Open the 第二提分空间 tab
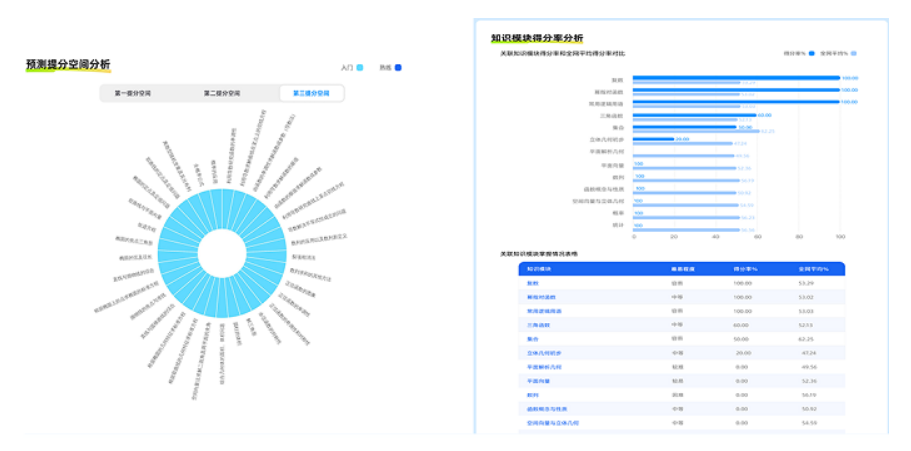The width and height of the screenshot is (911, 451). [x=221, y=93]
